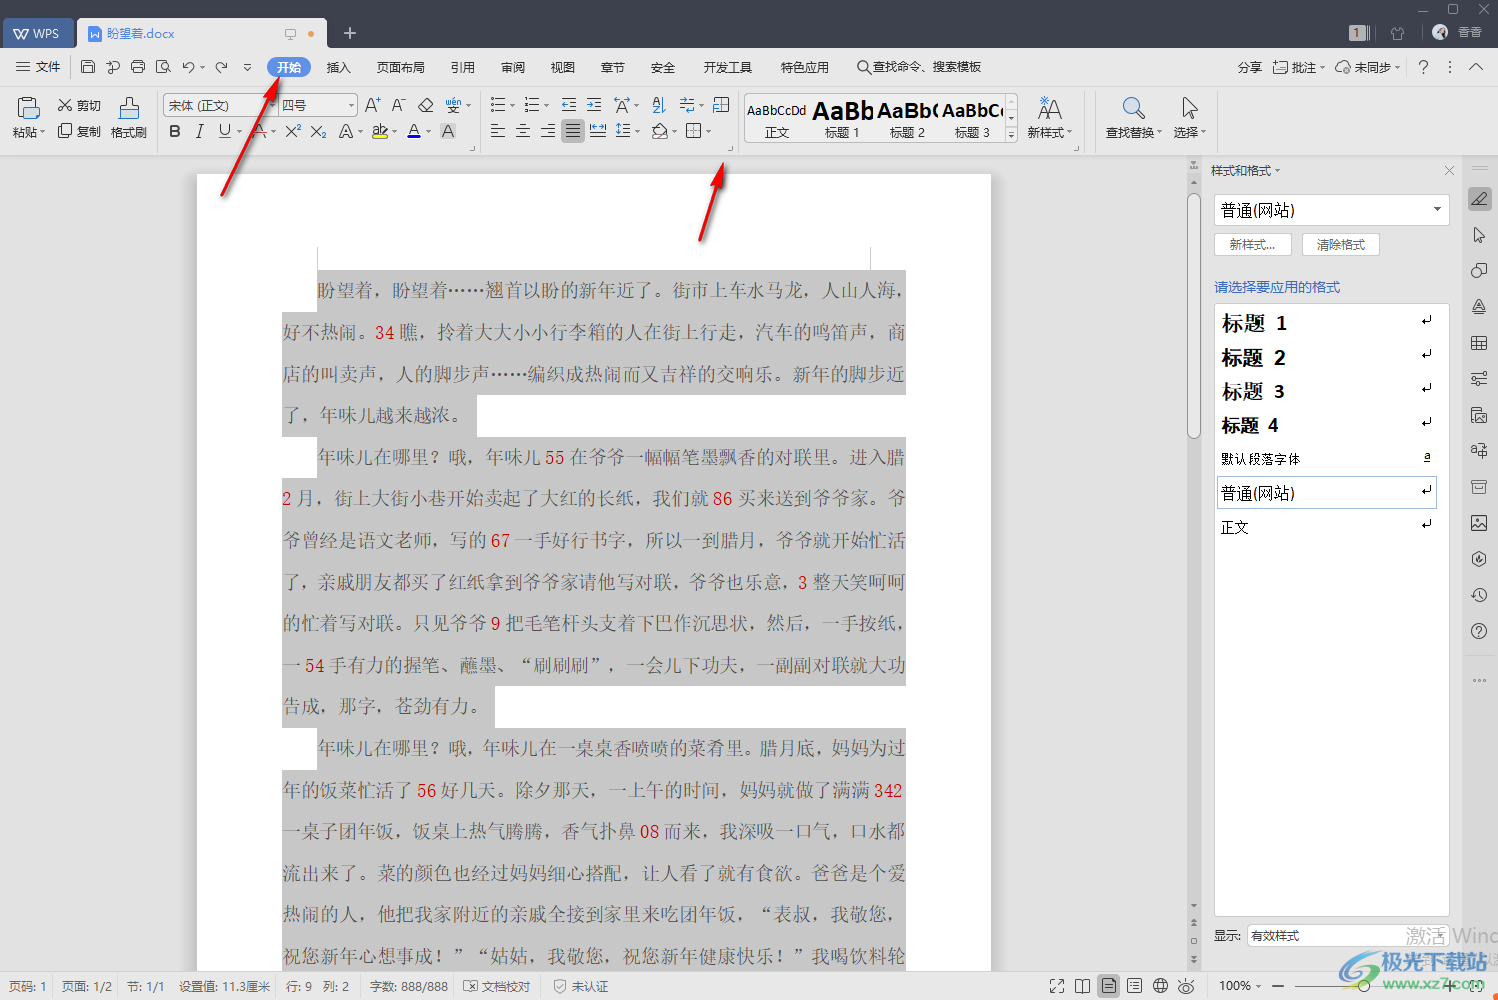Open Print Preview from quick access toolbar
Screen dimensions: 1498x1000
point(163,67)
